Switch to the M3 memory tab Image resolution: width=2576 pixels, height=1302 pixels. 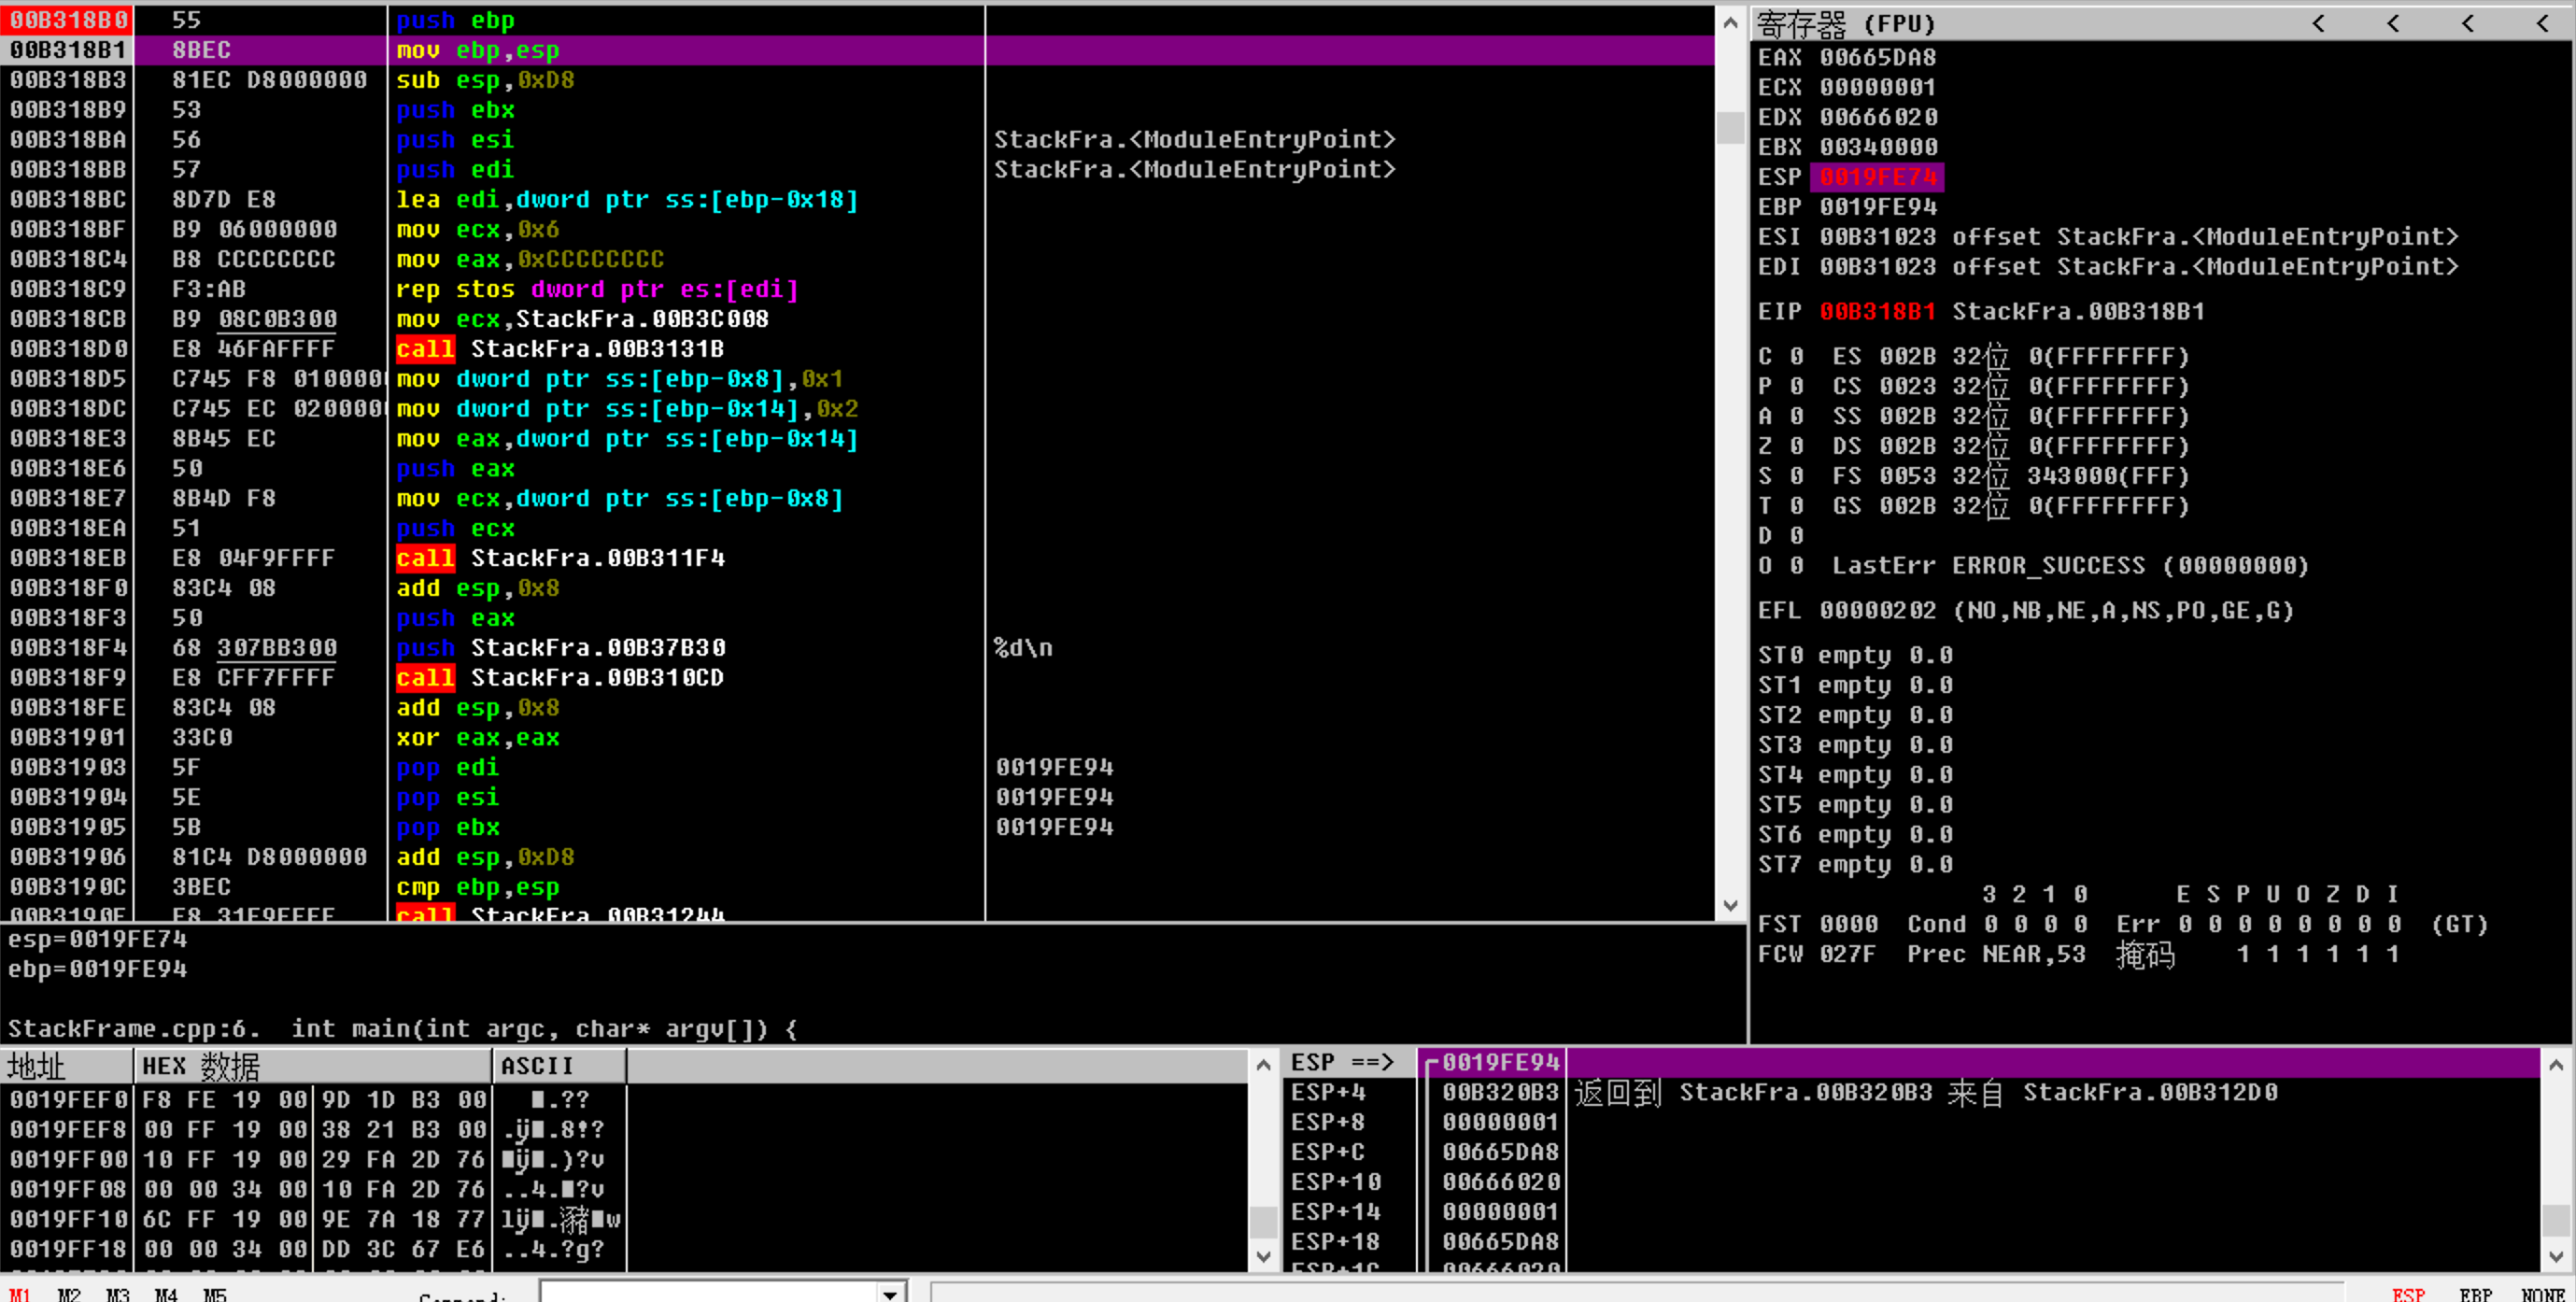[117, 1294]
